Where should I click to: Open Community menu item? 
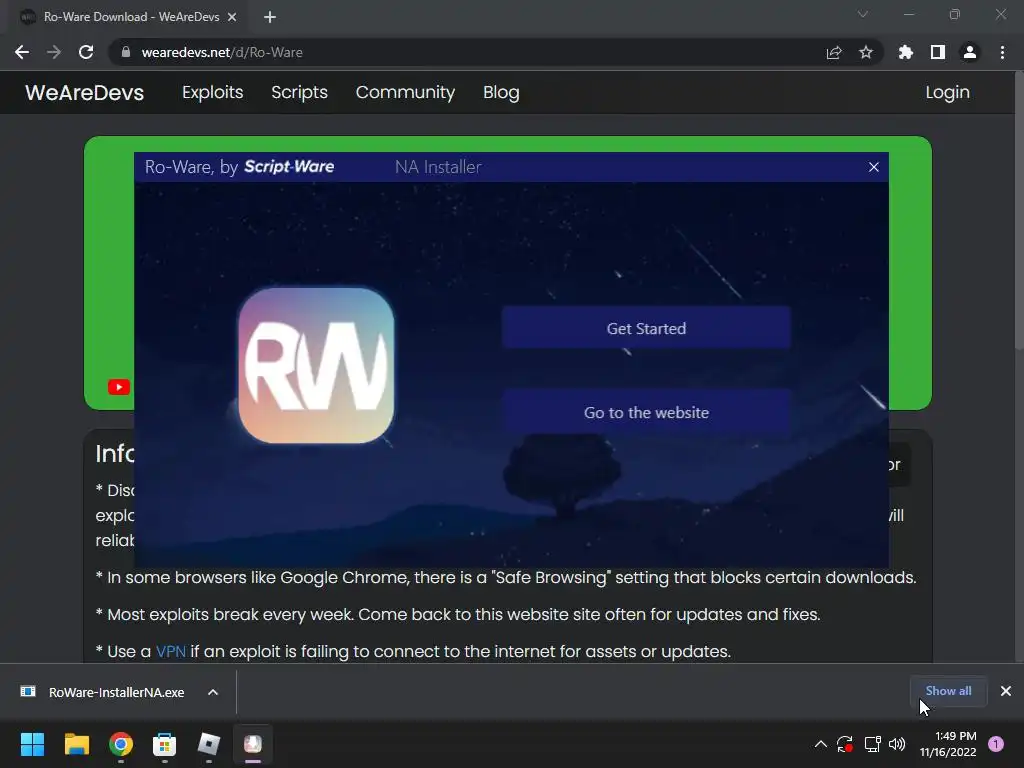coord(405,92)
